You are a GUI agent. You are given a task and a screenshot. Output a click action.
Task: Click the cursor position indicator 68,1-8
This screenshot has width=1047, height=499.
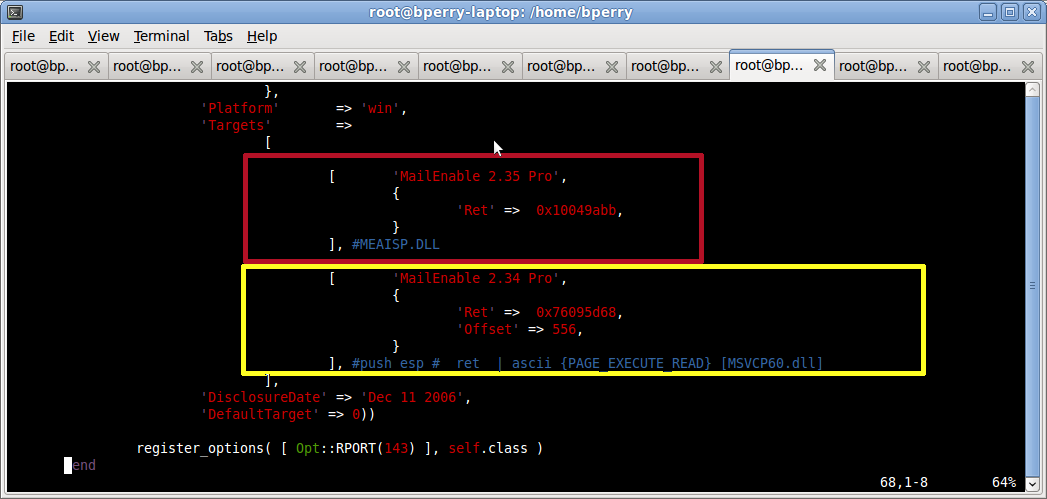[x=904, y=482]
